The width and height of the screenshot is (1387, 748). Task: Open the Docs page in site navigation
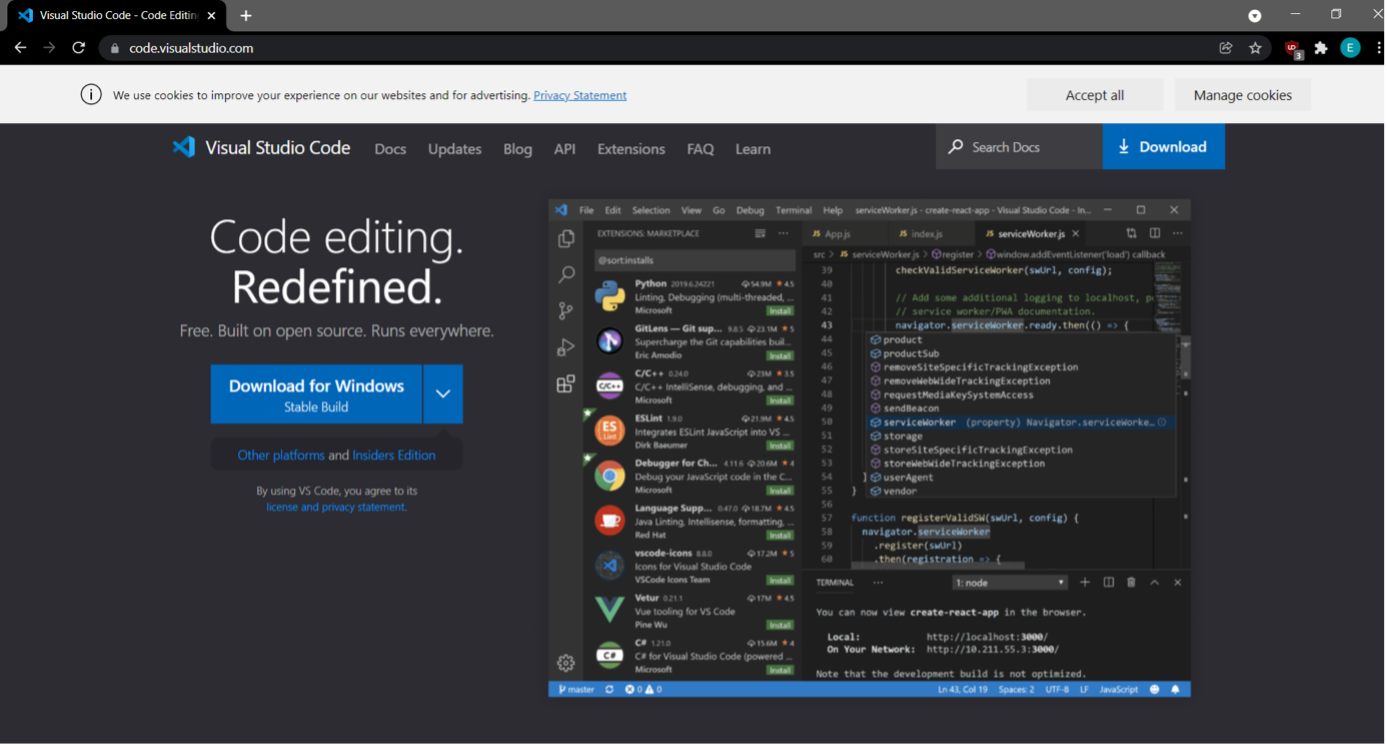click(x=390, y=149)
